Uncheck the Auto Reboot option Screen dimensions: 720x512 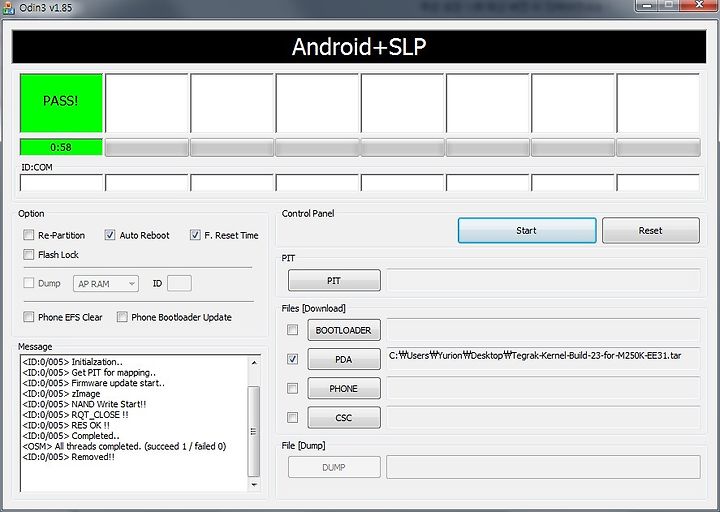[110, 235]
